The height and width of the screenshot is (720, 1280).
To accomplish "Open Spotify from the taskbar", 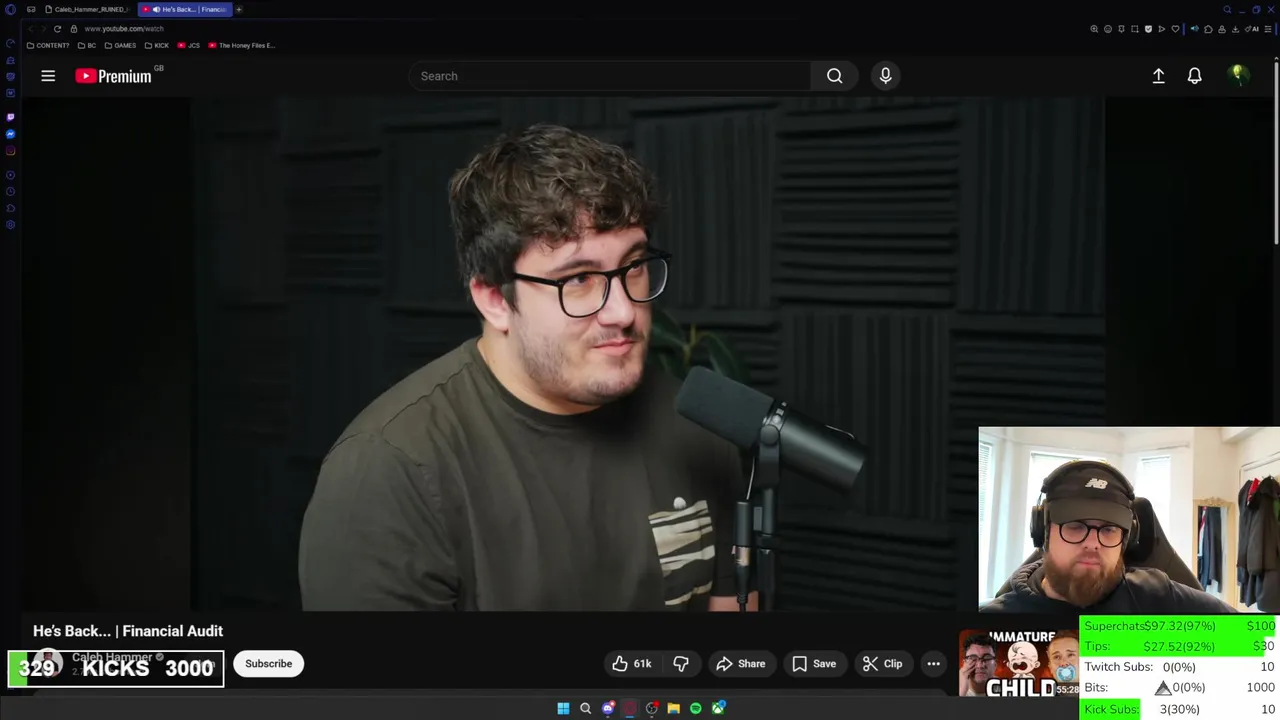I will [695, 708].
